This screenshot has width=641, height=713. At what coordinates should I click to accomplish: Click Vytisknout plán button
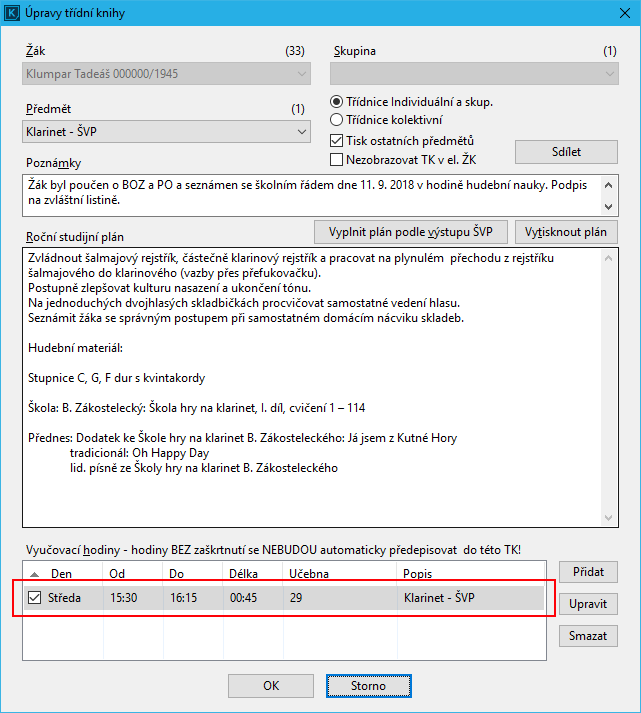pyautogui.click(x=567, y=232)
